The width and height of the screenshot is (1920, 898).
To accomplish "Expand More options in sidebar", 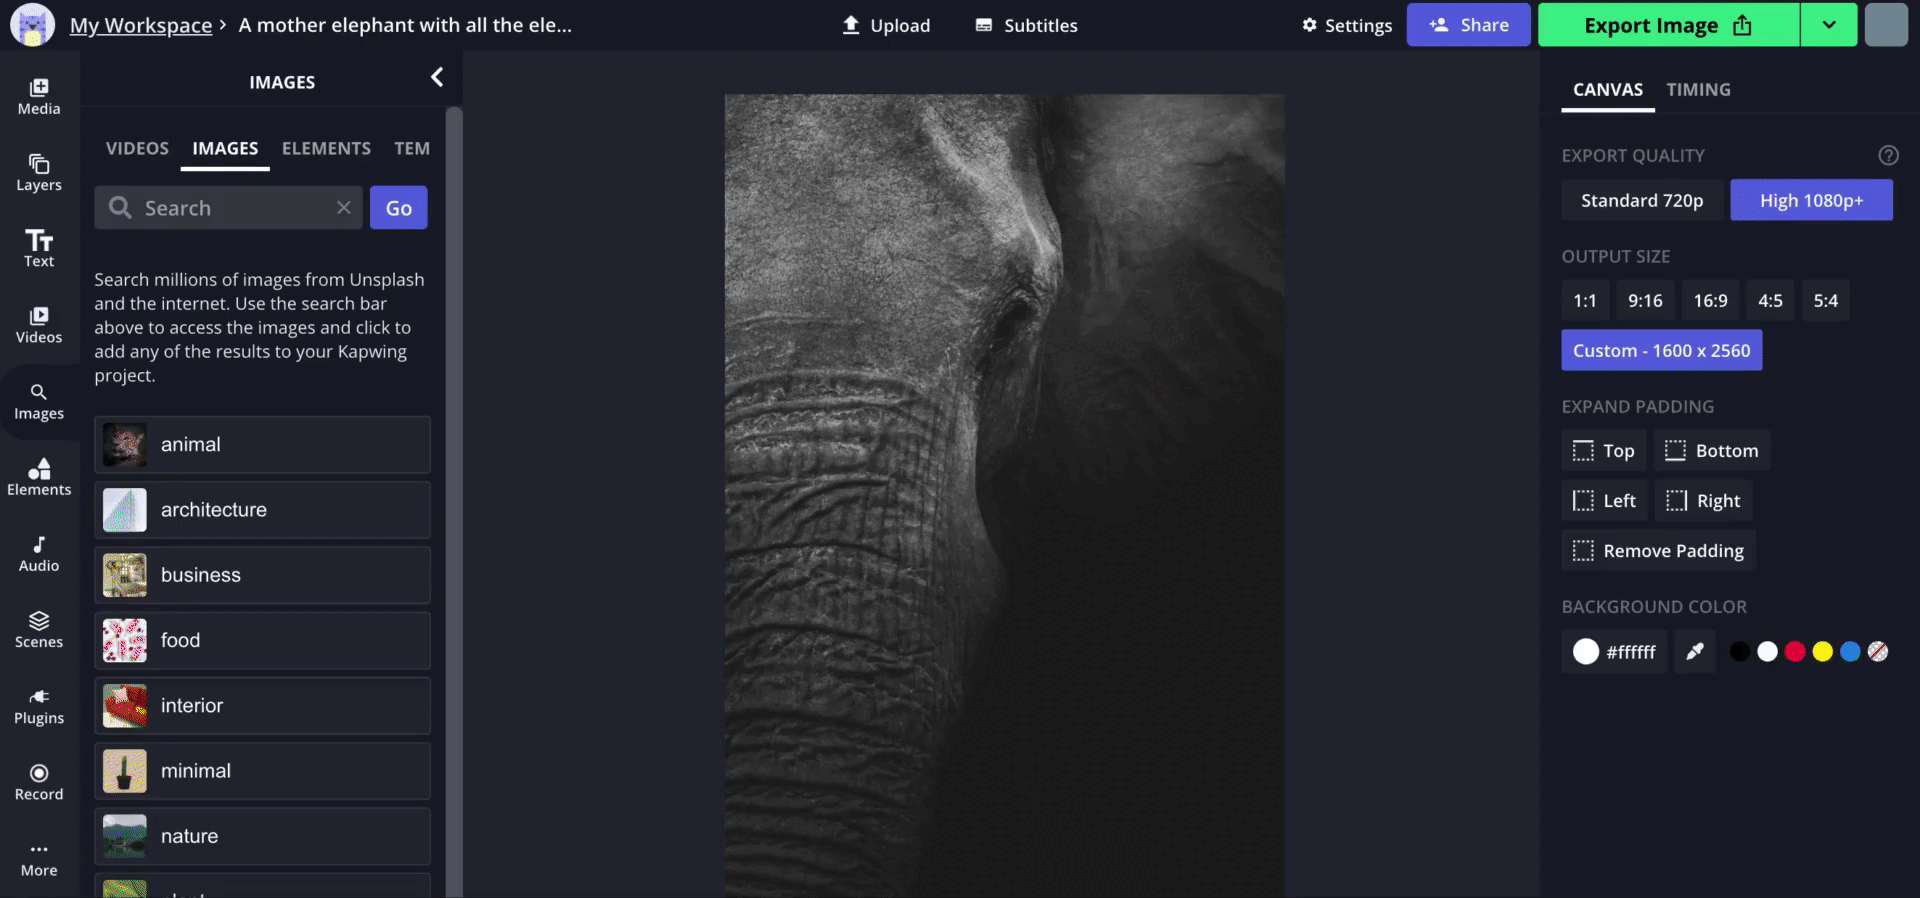I will coord(39,858).
